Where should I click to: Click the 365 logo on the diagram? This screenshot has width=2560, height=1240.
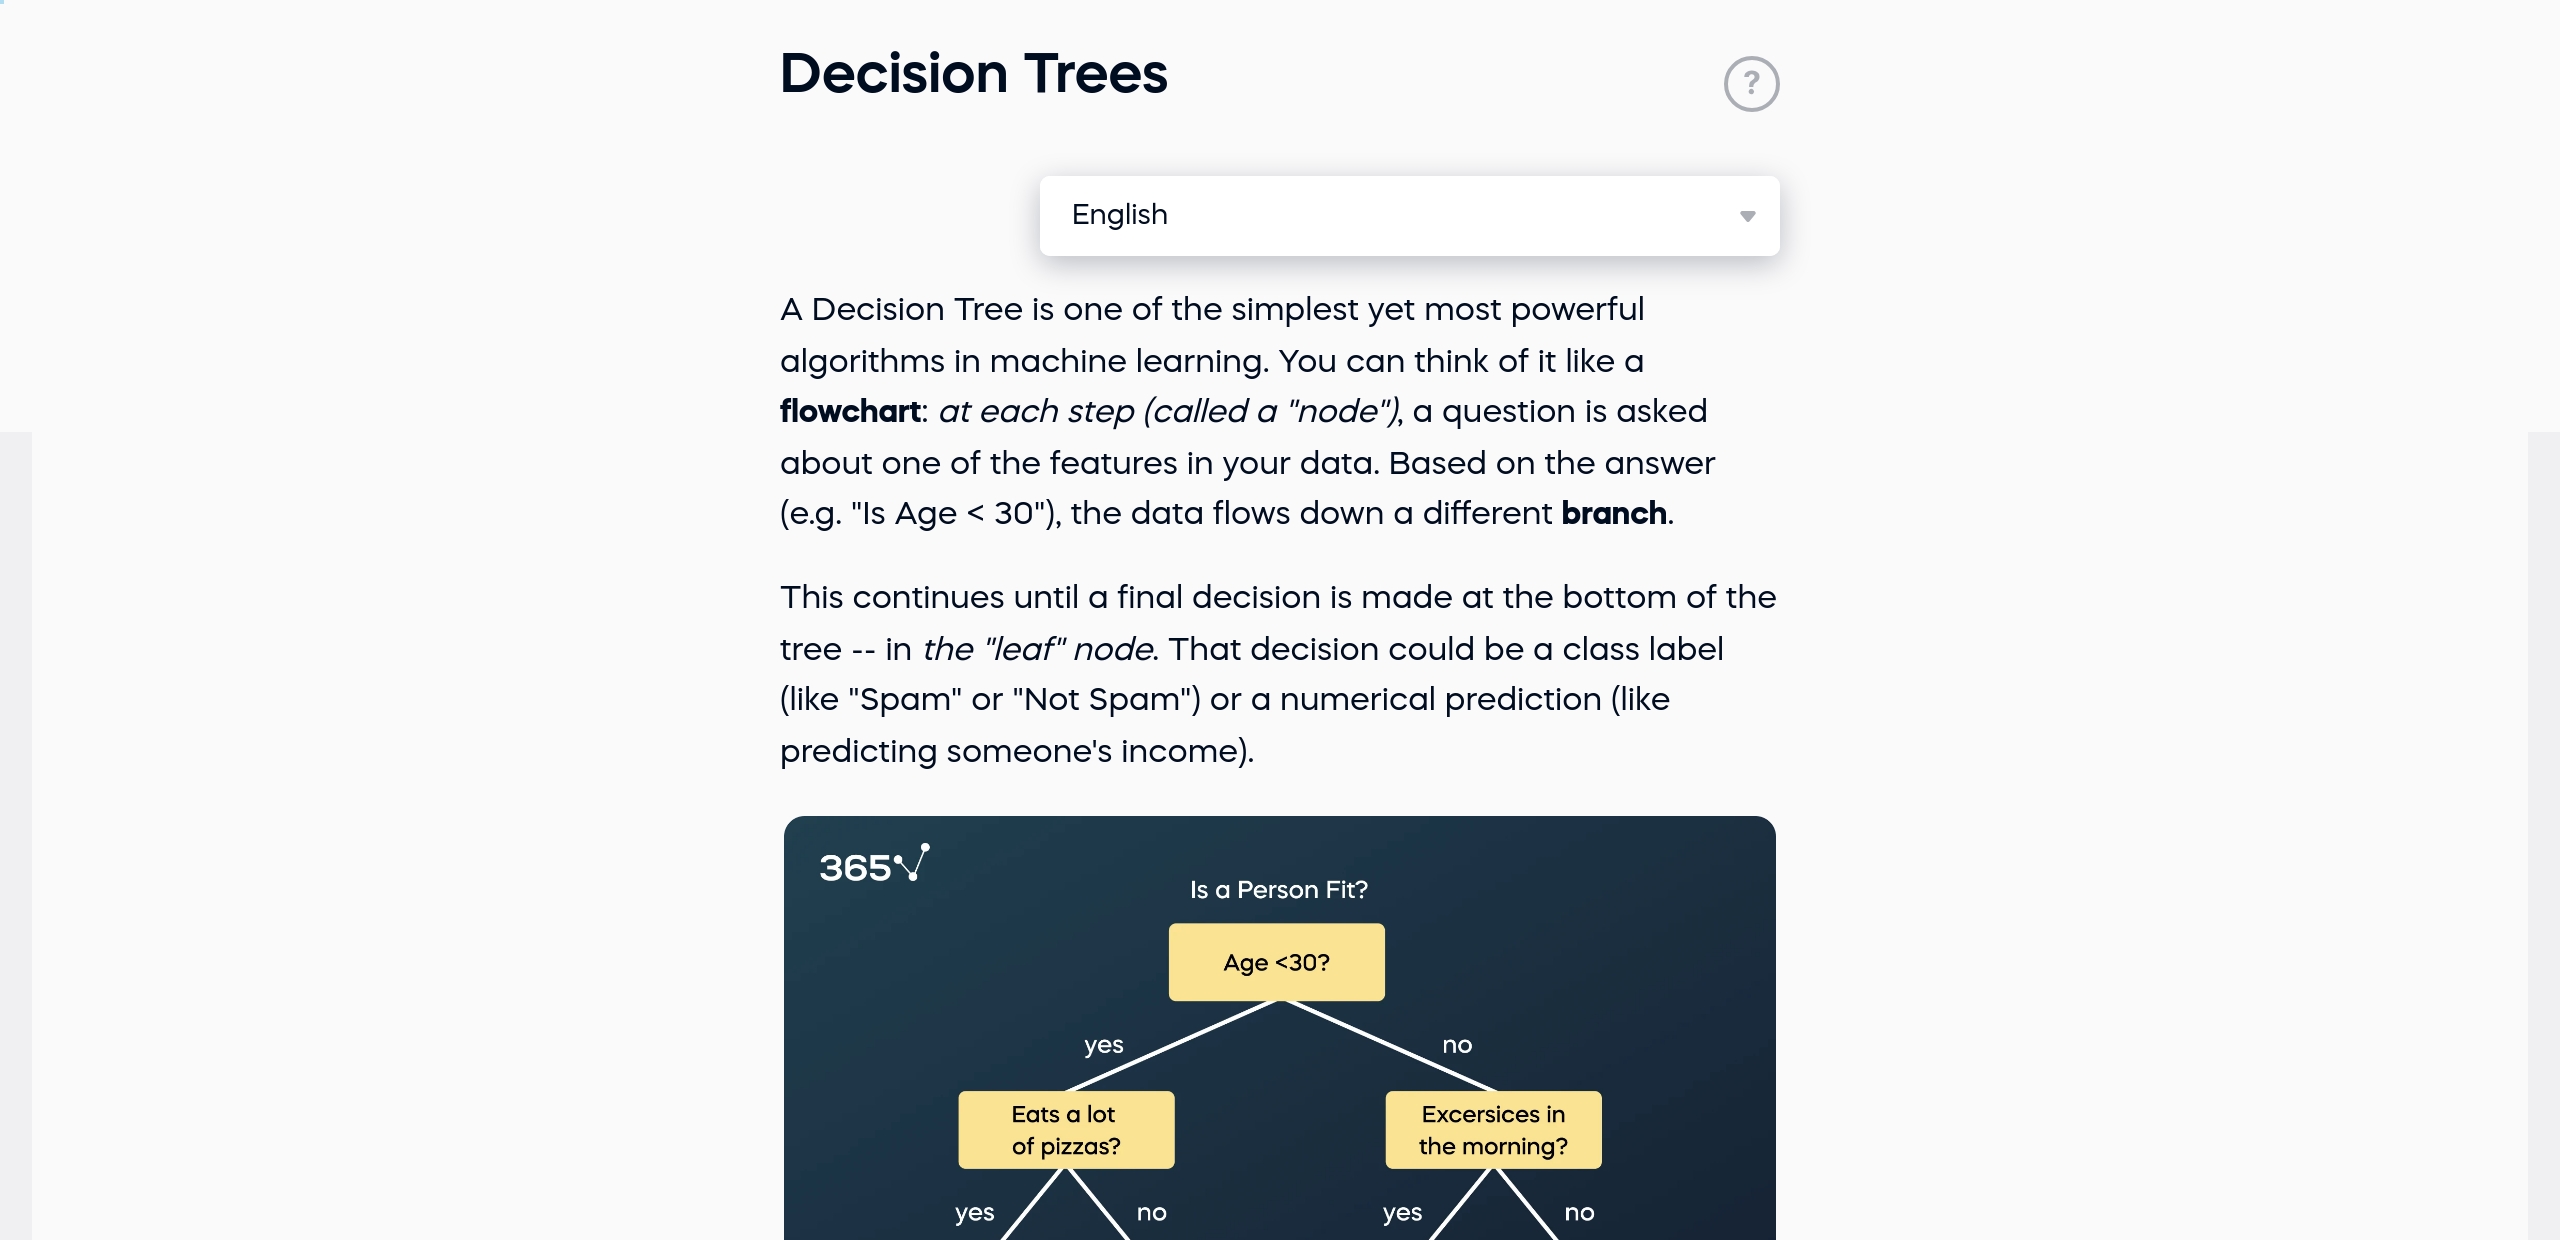point(872,864)
